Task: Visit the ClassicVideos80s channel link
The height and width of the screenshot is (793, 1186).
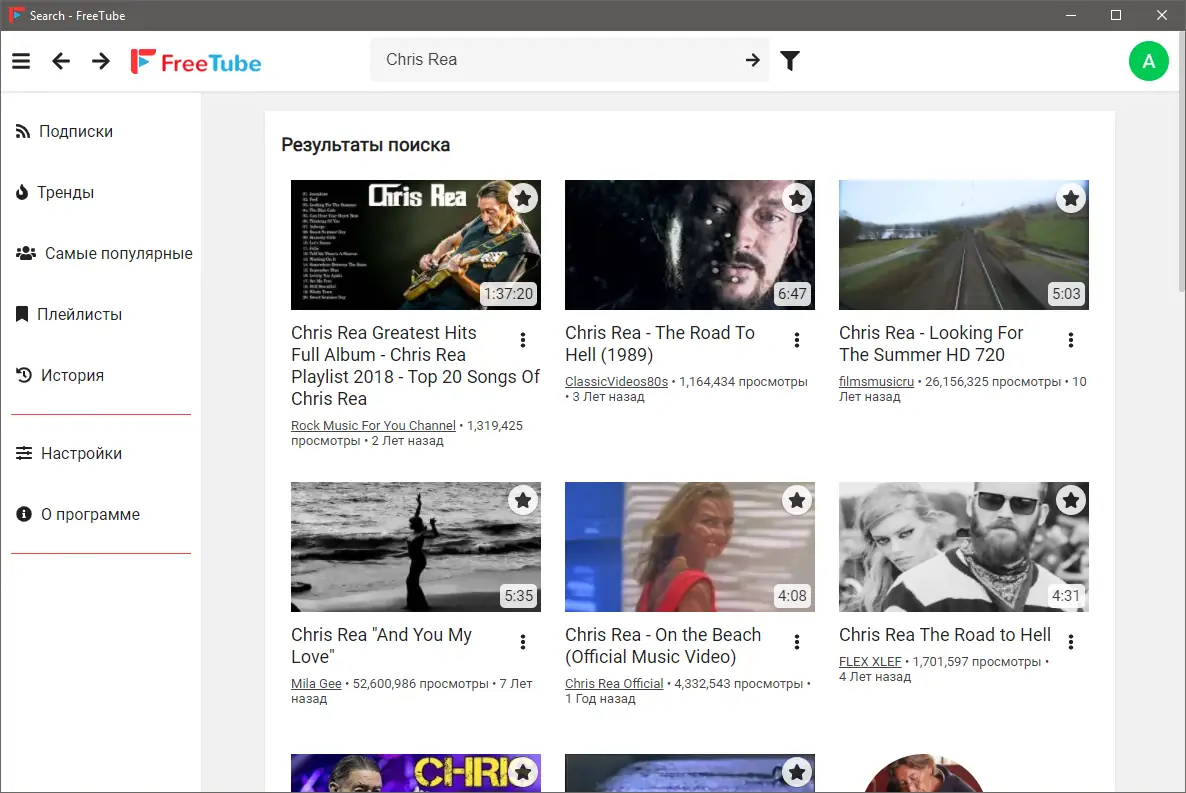Action: (617, 381)
